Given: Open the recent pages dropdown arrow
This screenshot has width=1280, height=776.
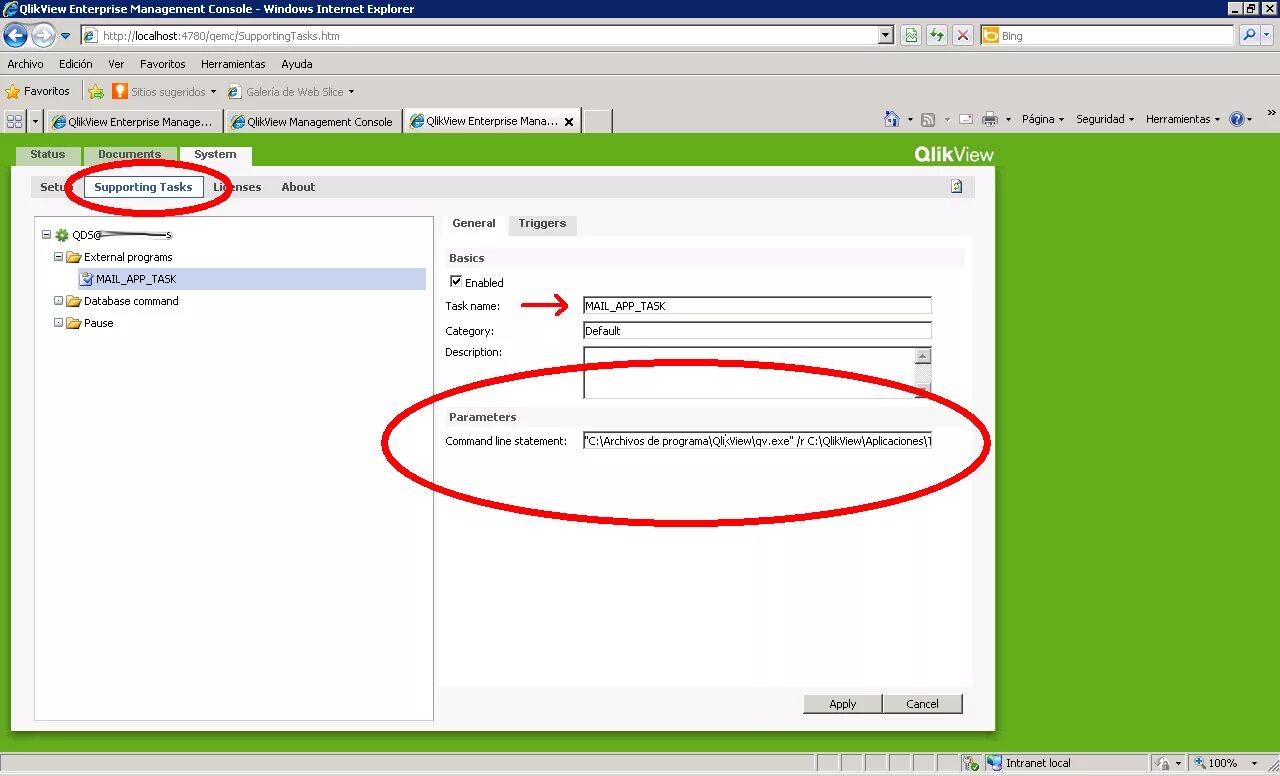Looking at the screenshot, I should pyautogui.click(x=66, y=36).
